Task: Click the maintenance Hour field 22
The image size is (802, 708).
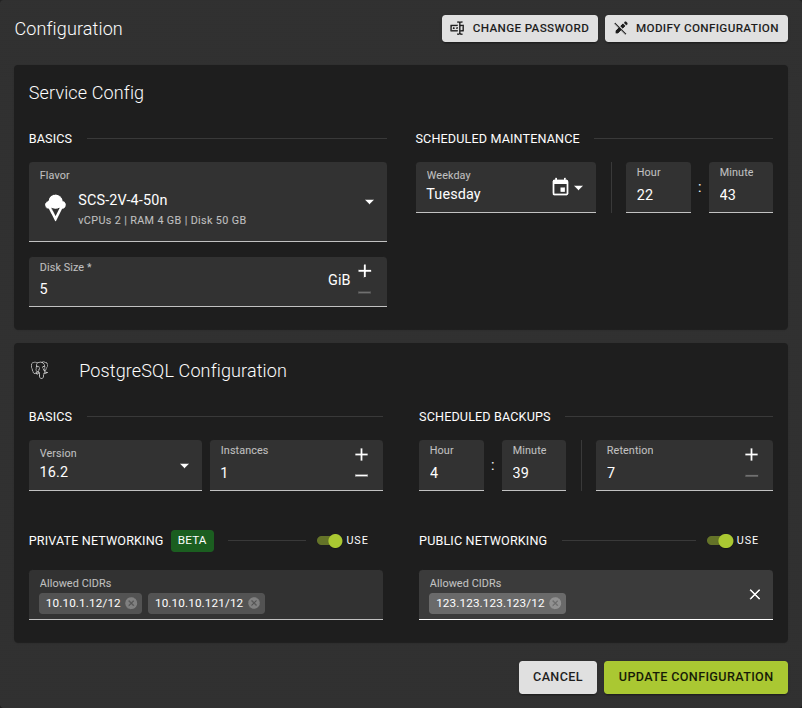Action: pos(658,187)
